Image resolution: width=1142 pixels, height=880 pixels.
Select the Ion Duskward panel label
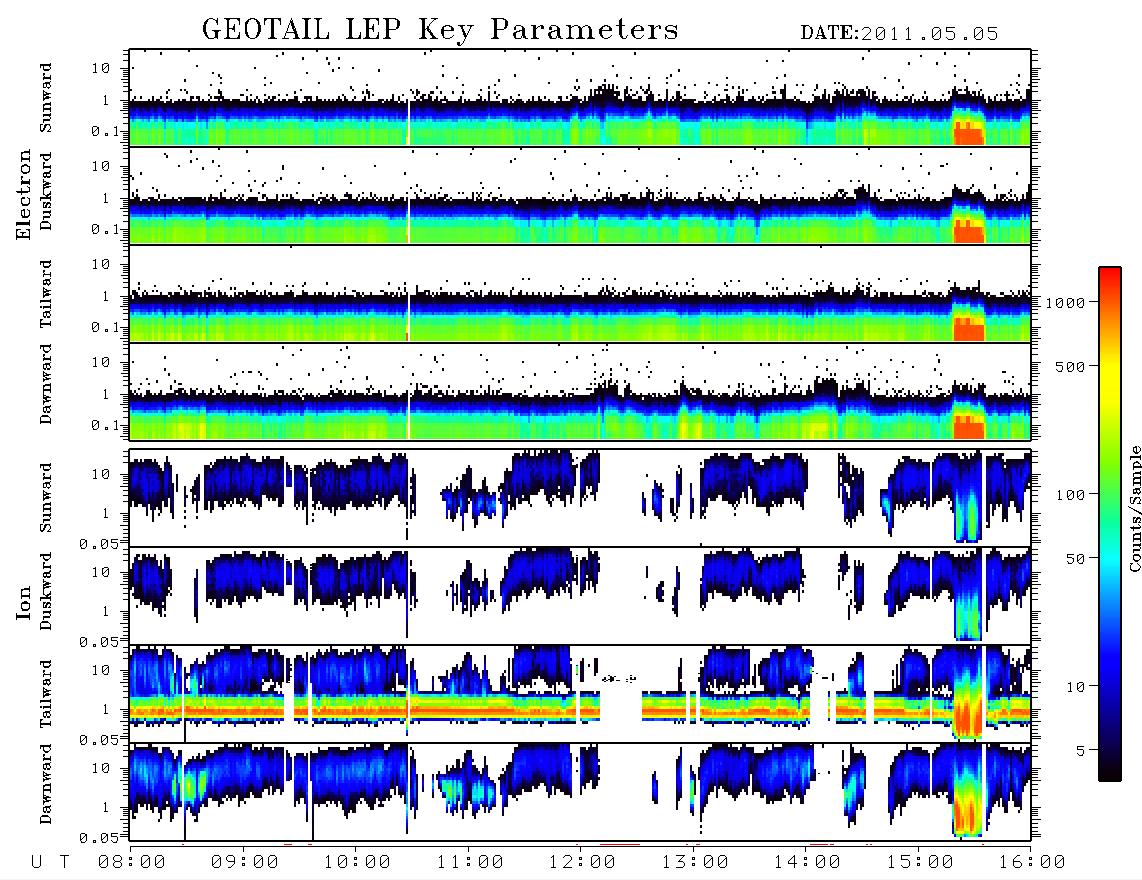point(46,592)
